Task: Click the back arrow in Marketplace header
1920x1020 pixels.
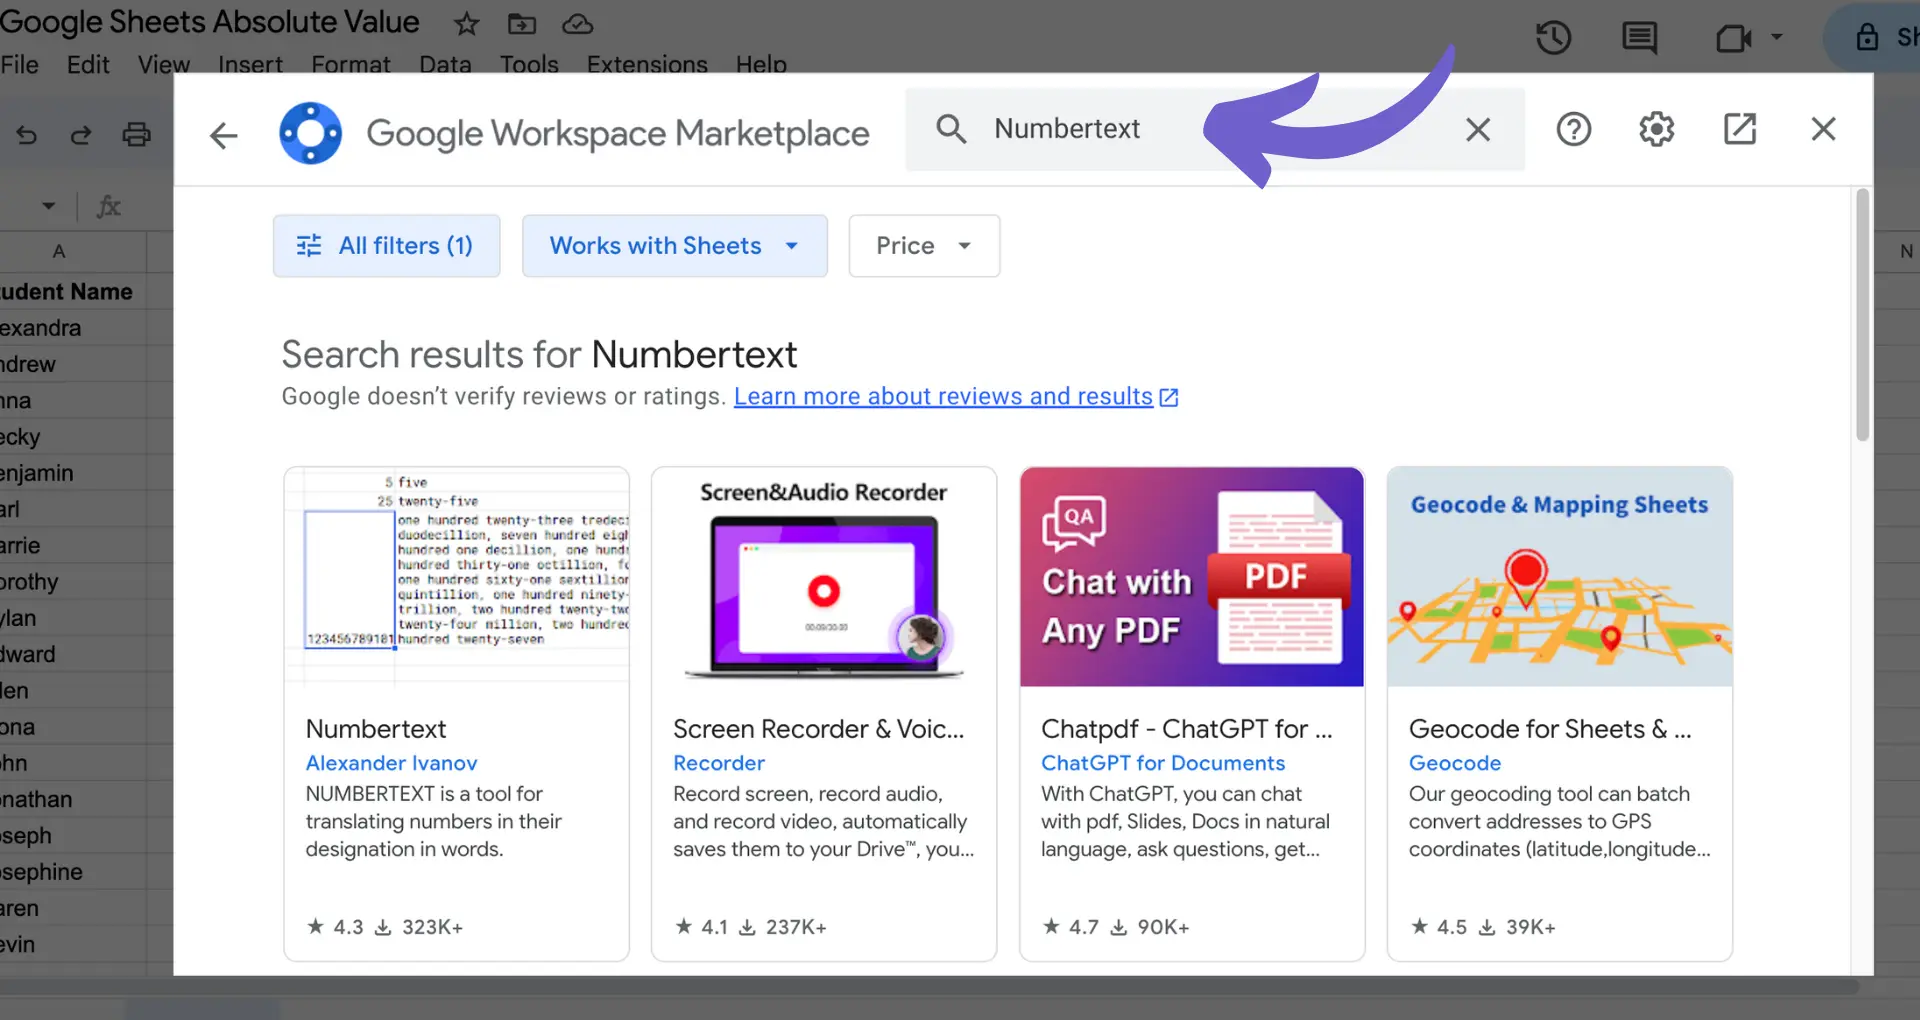Action: tap(224, 134)
